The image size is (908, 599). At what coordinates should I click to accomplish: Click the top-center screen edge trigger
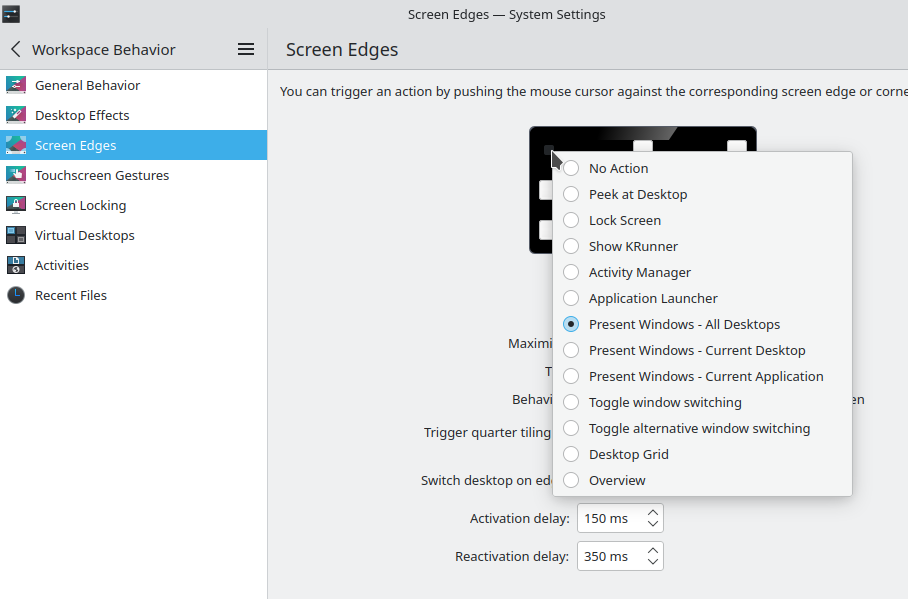point(643,146)
